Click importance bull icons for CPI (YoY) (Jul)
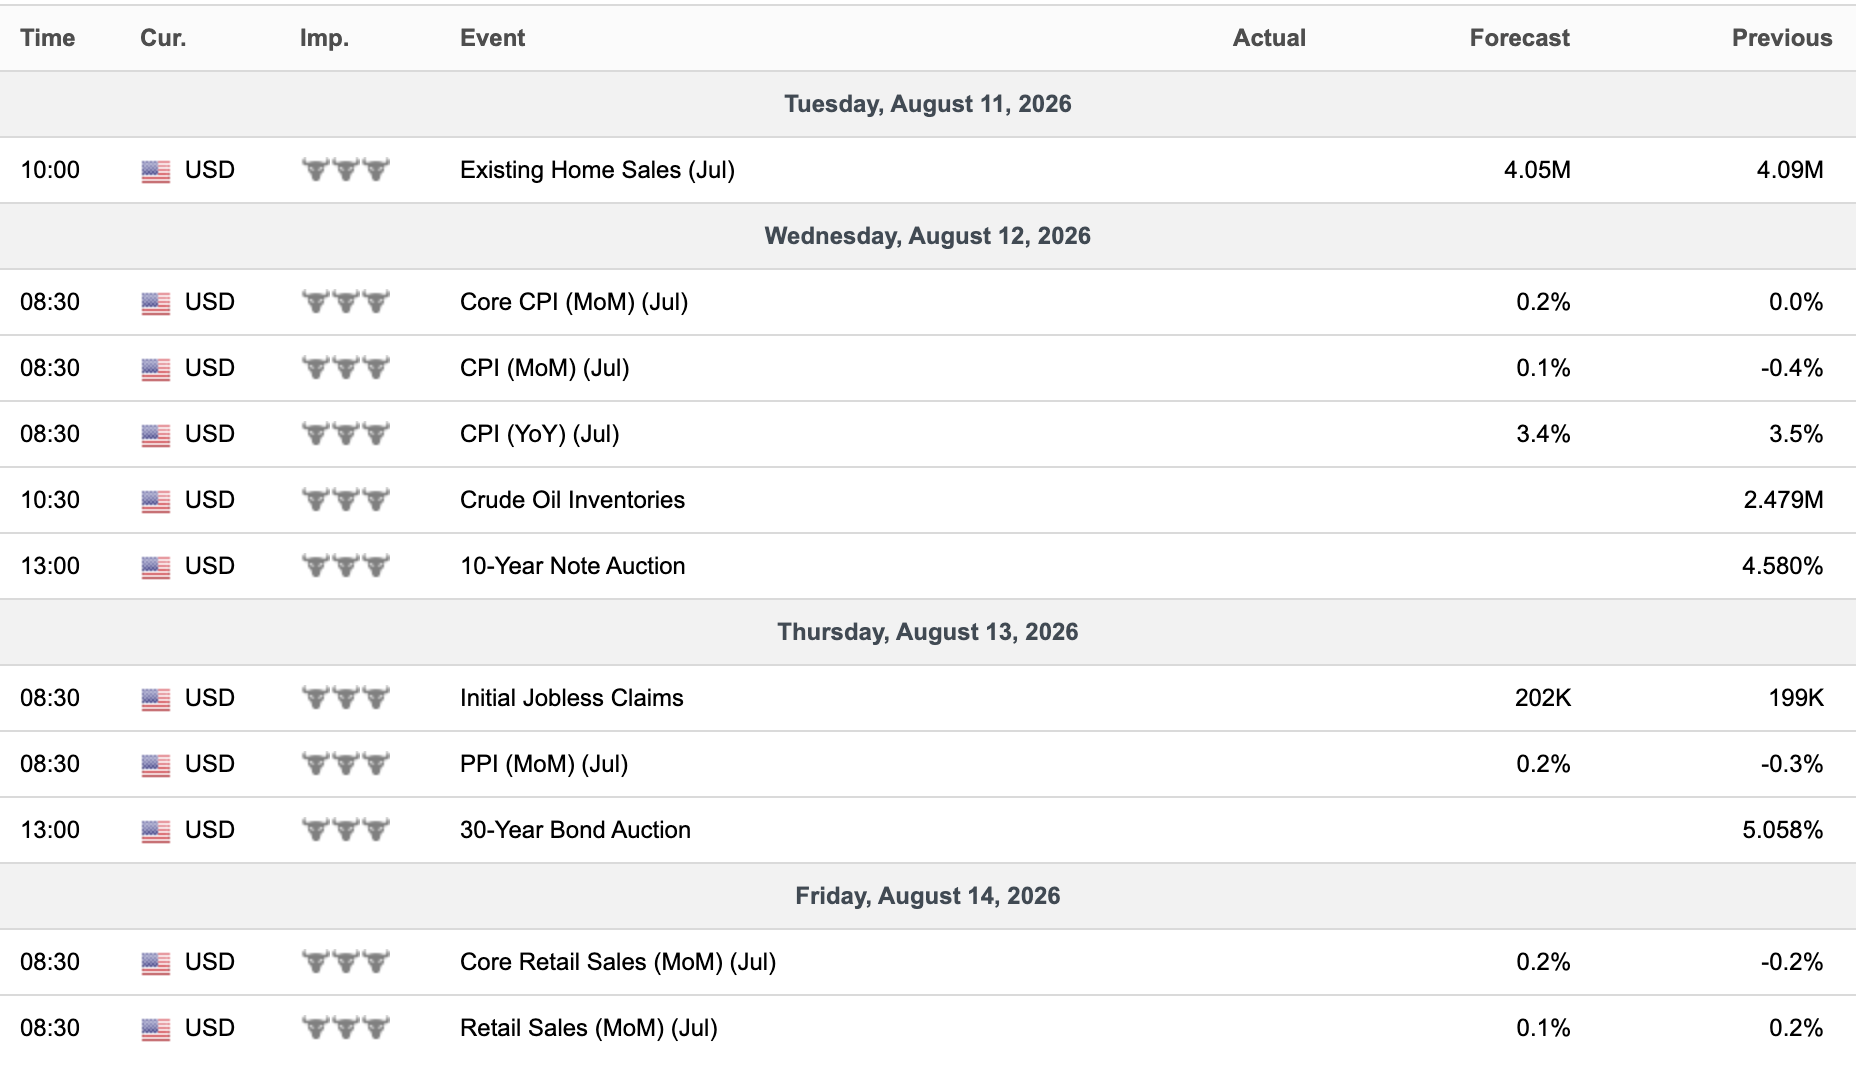 tap(346, 433)
